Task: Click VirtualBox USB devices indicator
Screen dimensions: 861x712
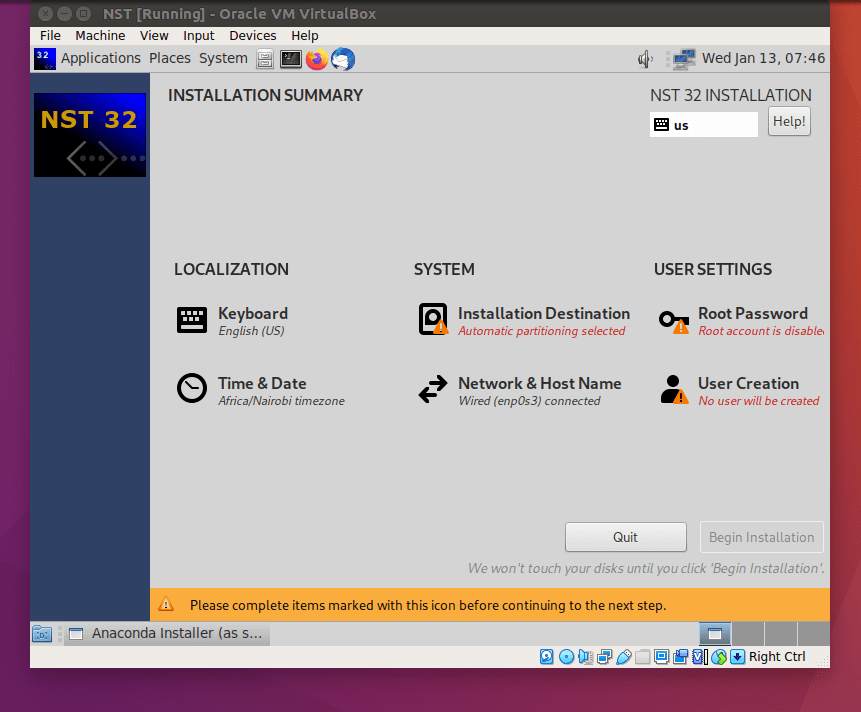Action: pyautogui.click(x=624, y=657)
